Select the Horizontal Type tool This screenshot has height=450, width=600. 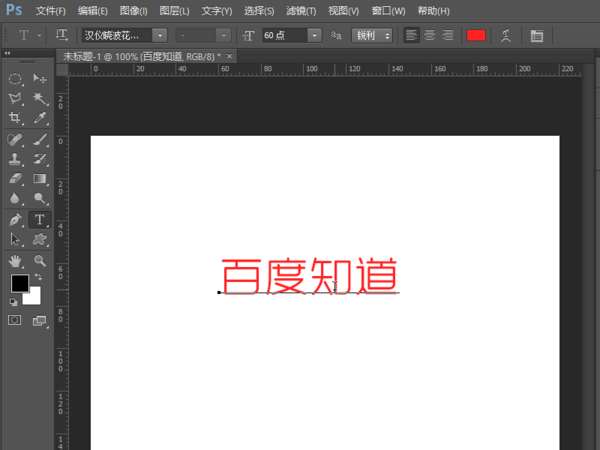coord(40,220)
